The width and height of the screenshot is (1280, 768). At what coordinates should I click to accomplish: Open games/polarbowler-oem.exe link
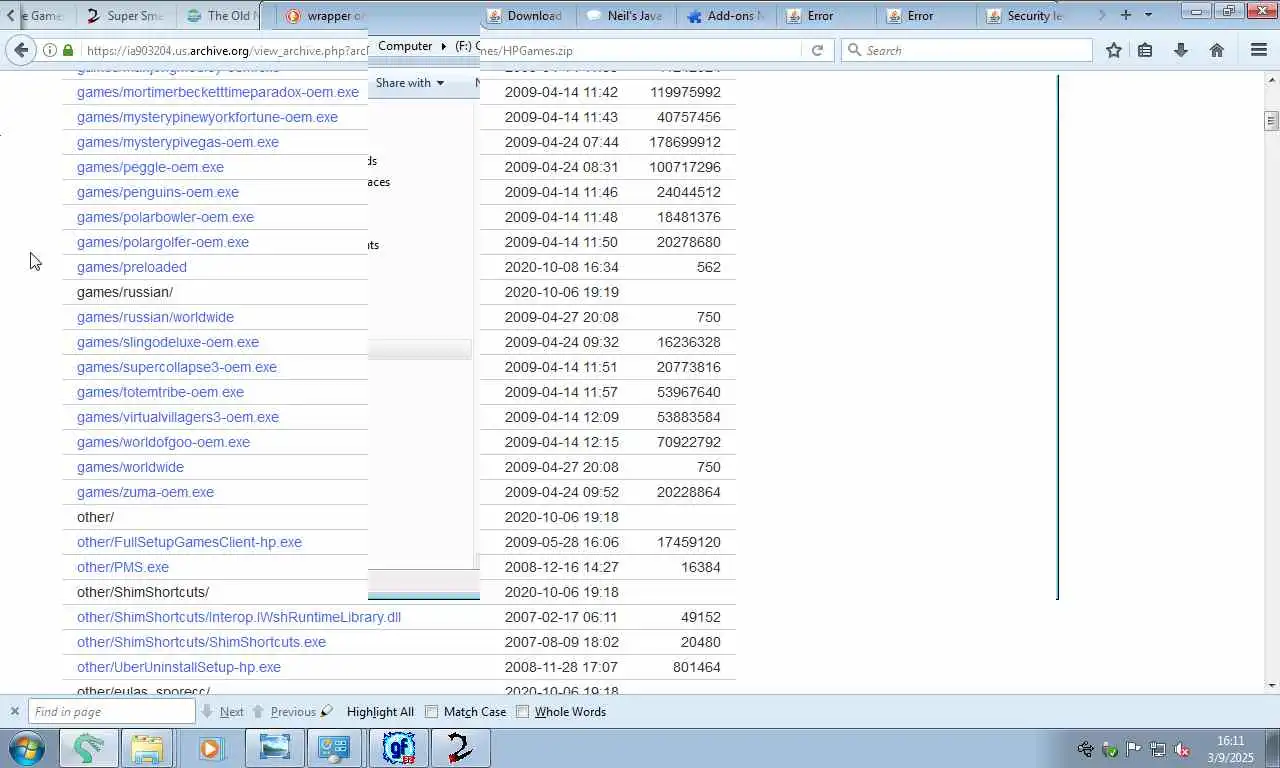165,217
